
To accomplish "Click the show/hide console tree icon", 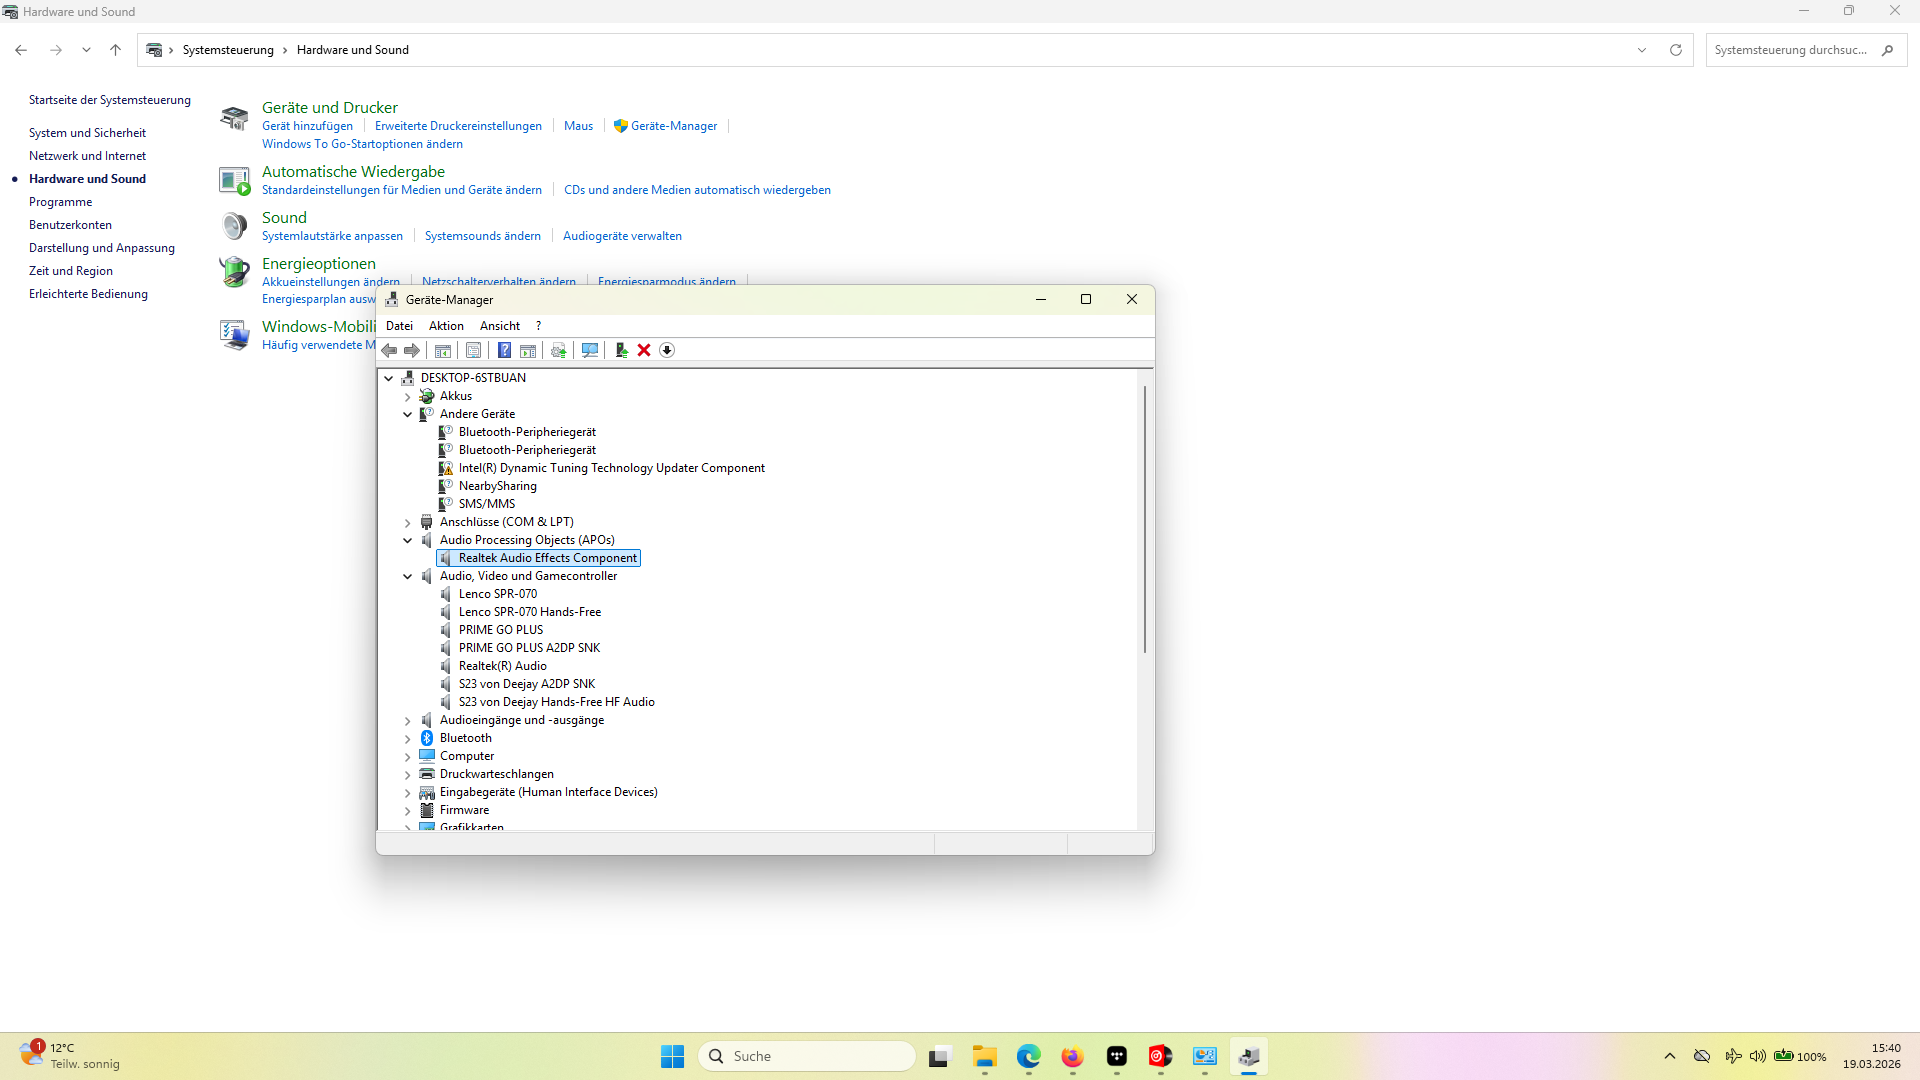I will (x=442, y=350).
